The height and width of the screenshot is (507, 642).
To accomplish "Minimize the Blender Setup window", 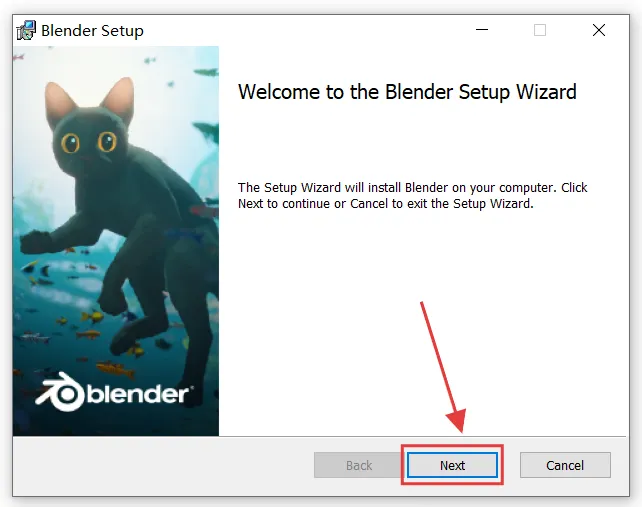I will [482, 30].
